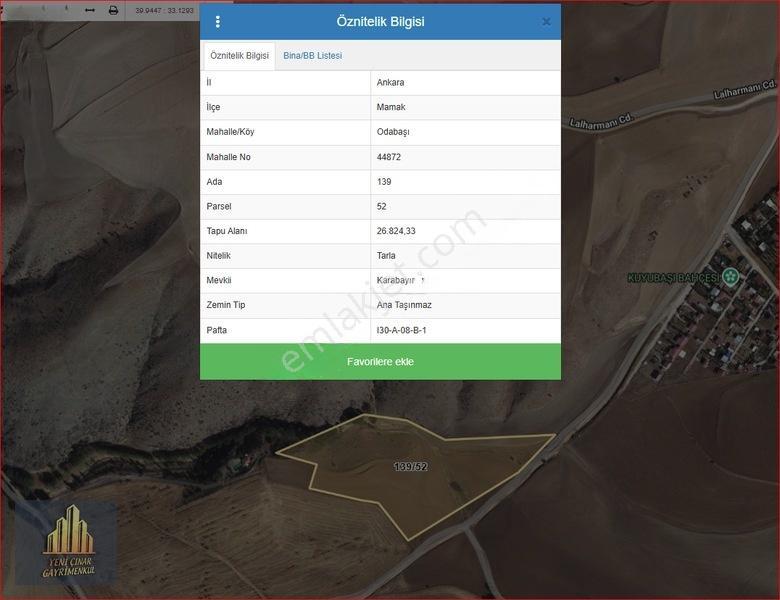Viewport: 780px width, 600px height.
Task: Click the Mahalle/Köy label cell
Action: point(286,132)
